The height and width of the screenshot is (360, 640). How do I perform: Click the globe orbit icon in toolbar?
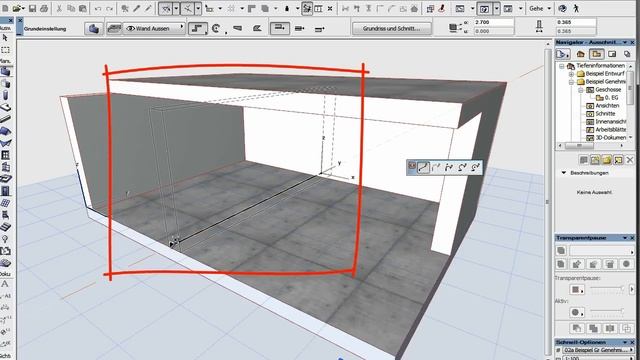(x=562, y=8)
